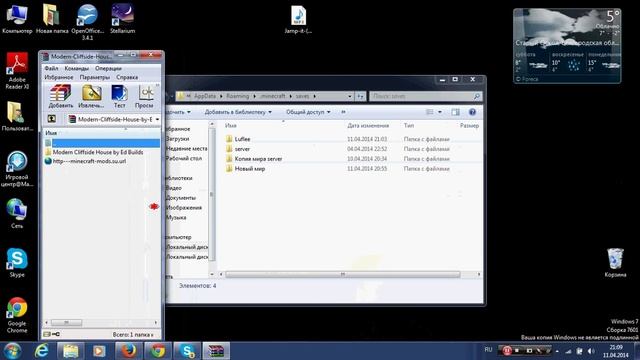Select the Новая папка desktop folder
640x360 pixels.
pos(52,19)
